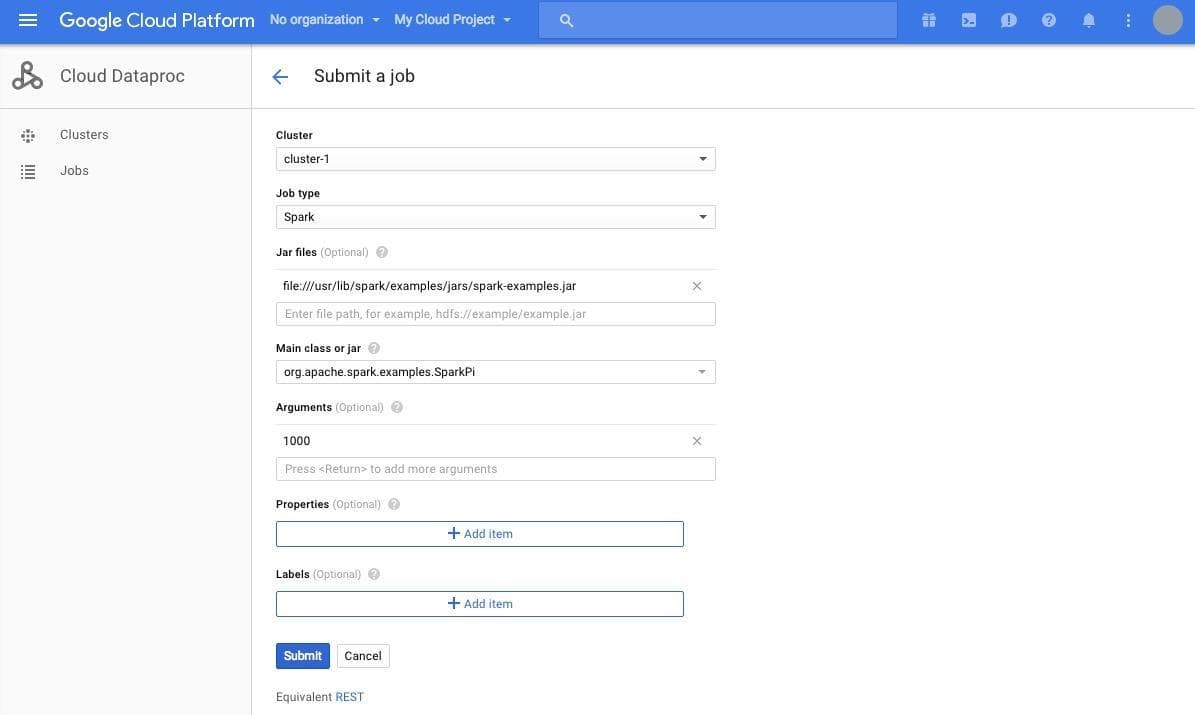Open the No organization dropdown

pyautogui.click(x=325, y=20)
